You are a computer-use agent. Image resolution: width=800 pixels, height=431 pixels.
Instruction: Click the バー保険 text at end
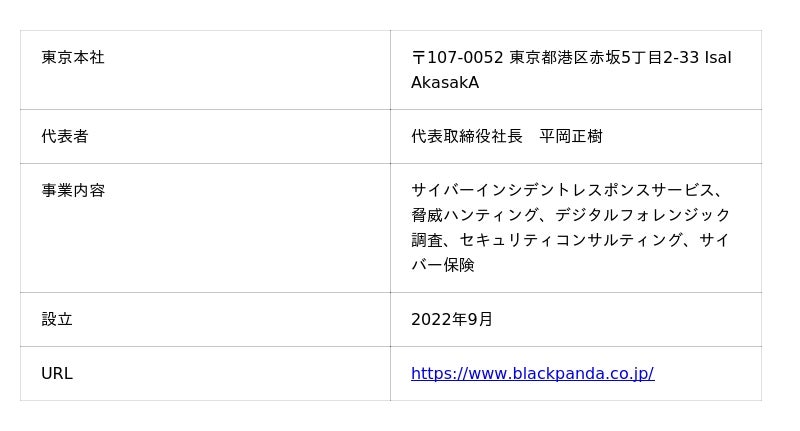point(443,265)
